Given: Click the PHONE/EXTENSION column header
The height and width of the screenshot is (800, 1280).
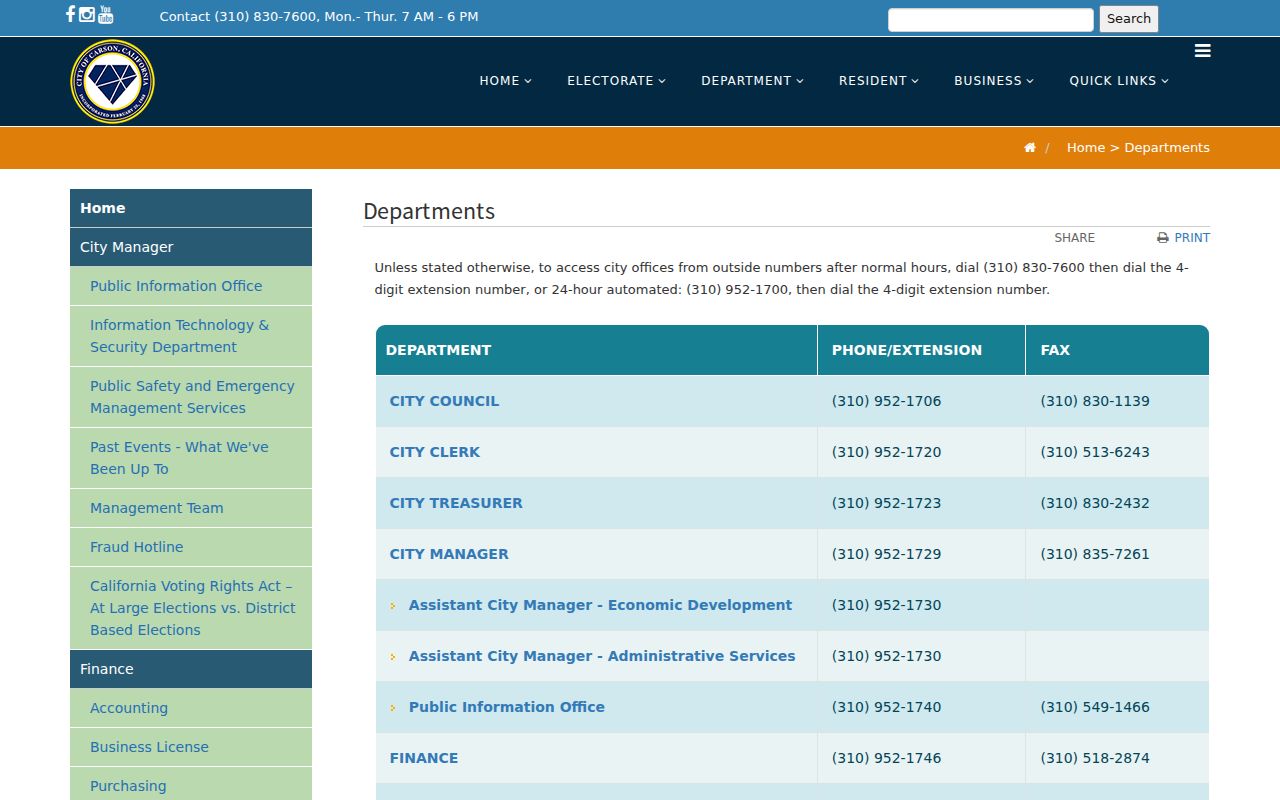Looking at the screenshot, I should click(x=922, y=350).
